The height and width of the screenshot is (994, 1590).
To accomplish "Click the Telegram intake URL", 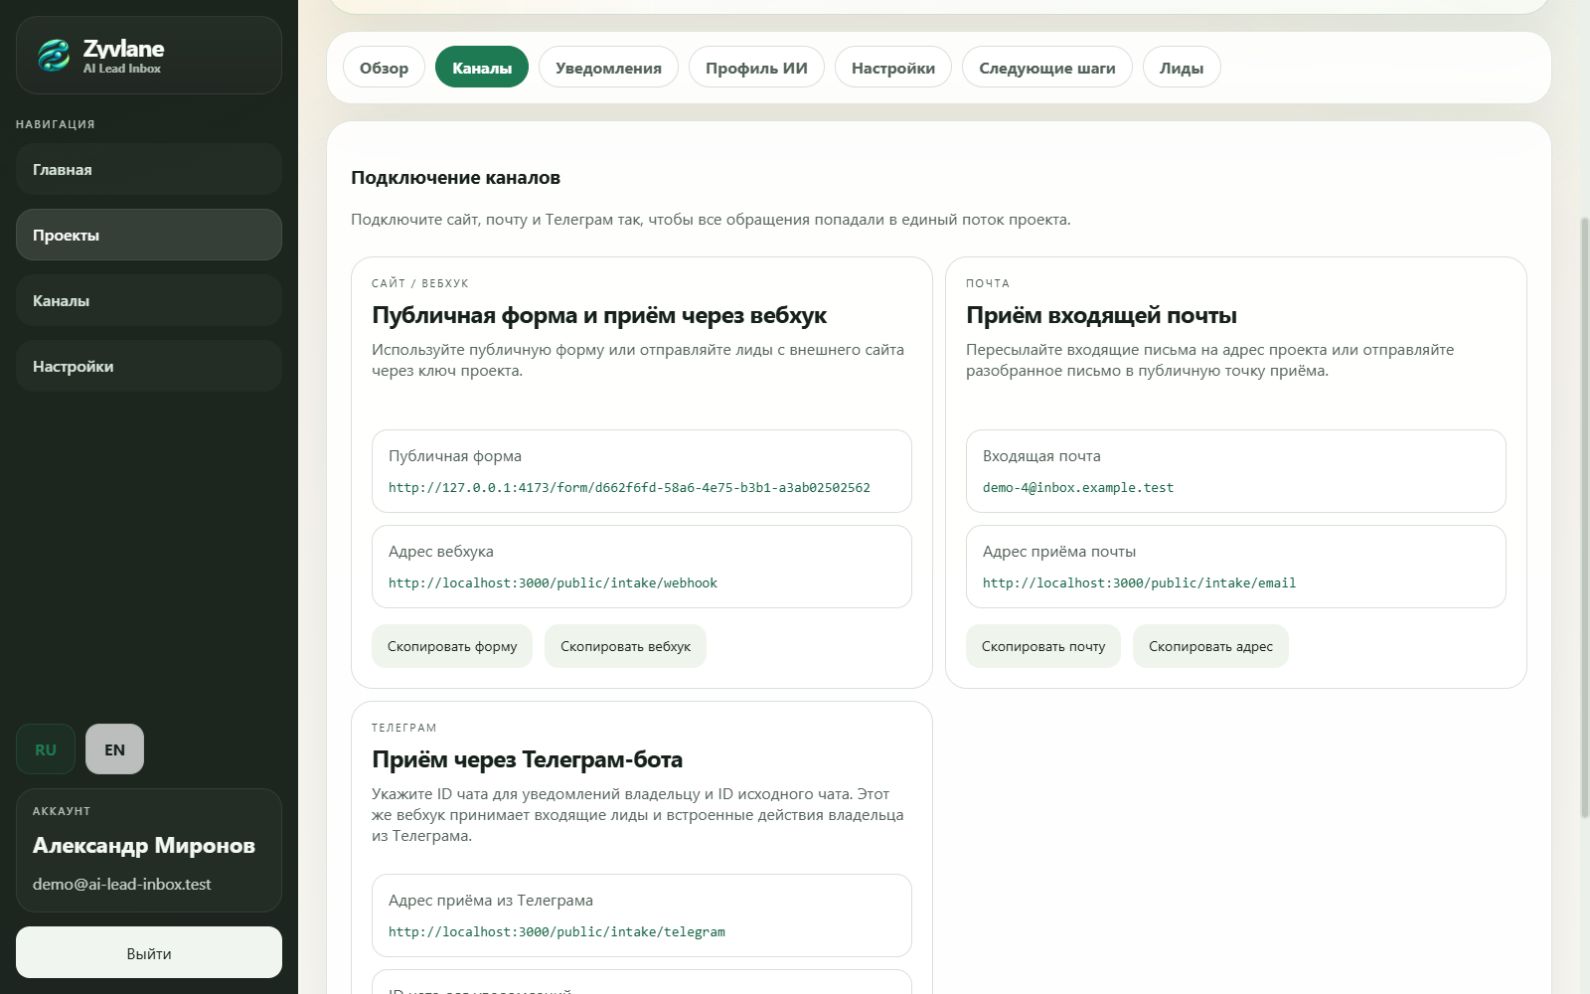I will 557,932.
